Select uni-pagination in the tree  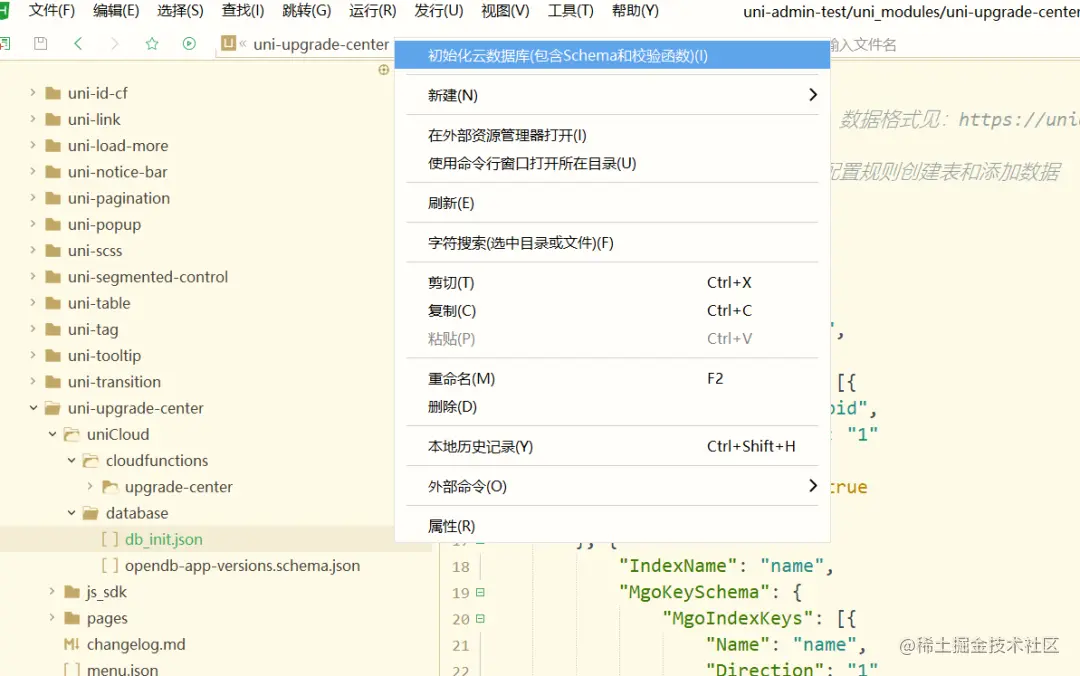(118, 198)
